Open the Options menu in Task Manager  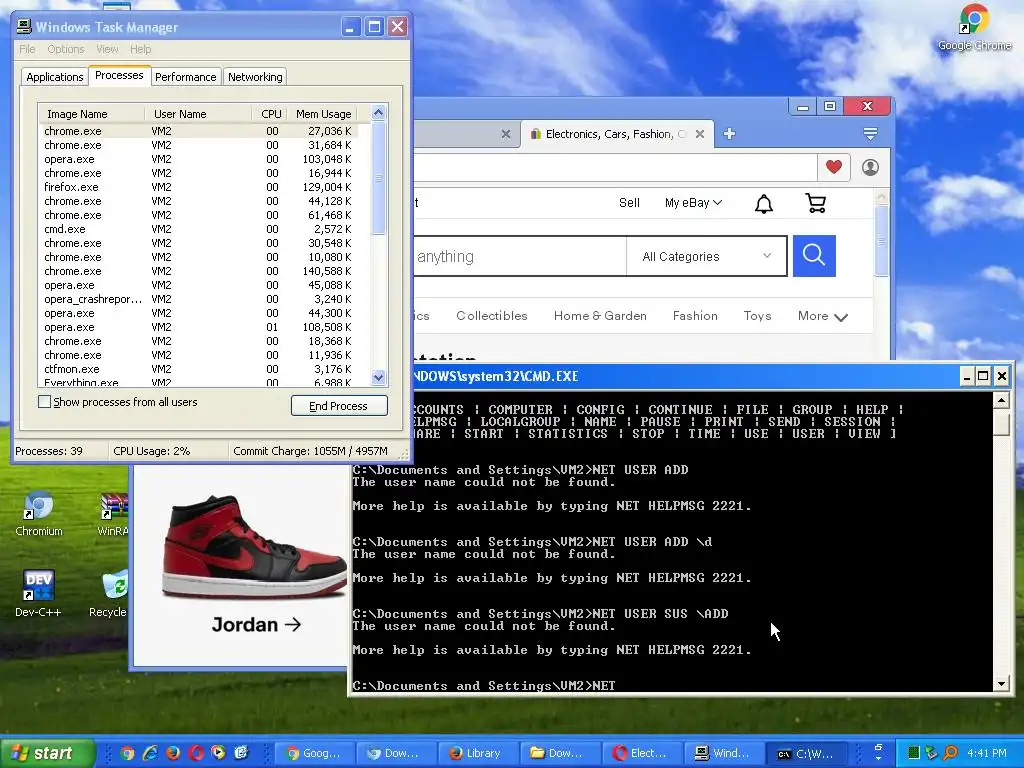[65, 49]
